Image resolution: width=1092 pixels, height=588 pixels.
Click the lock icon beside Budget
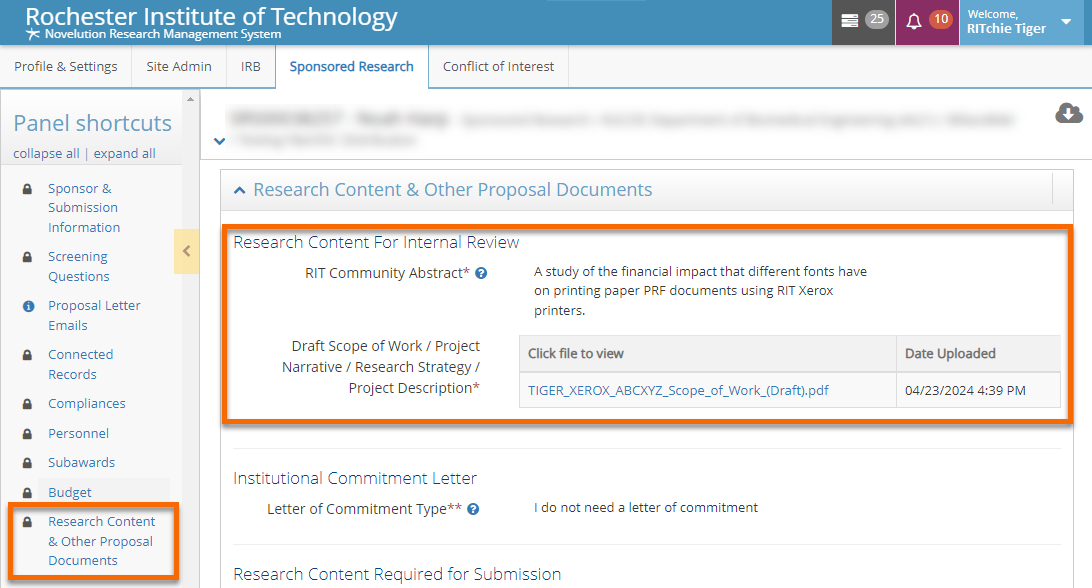tap(28, 492)
